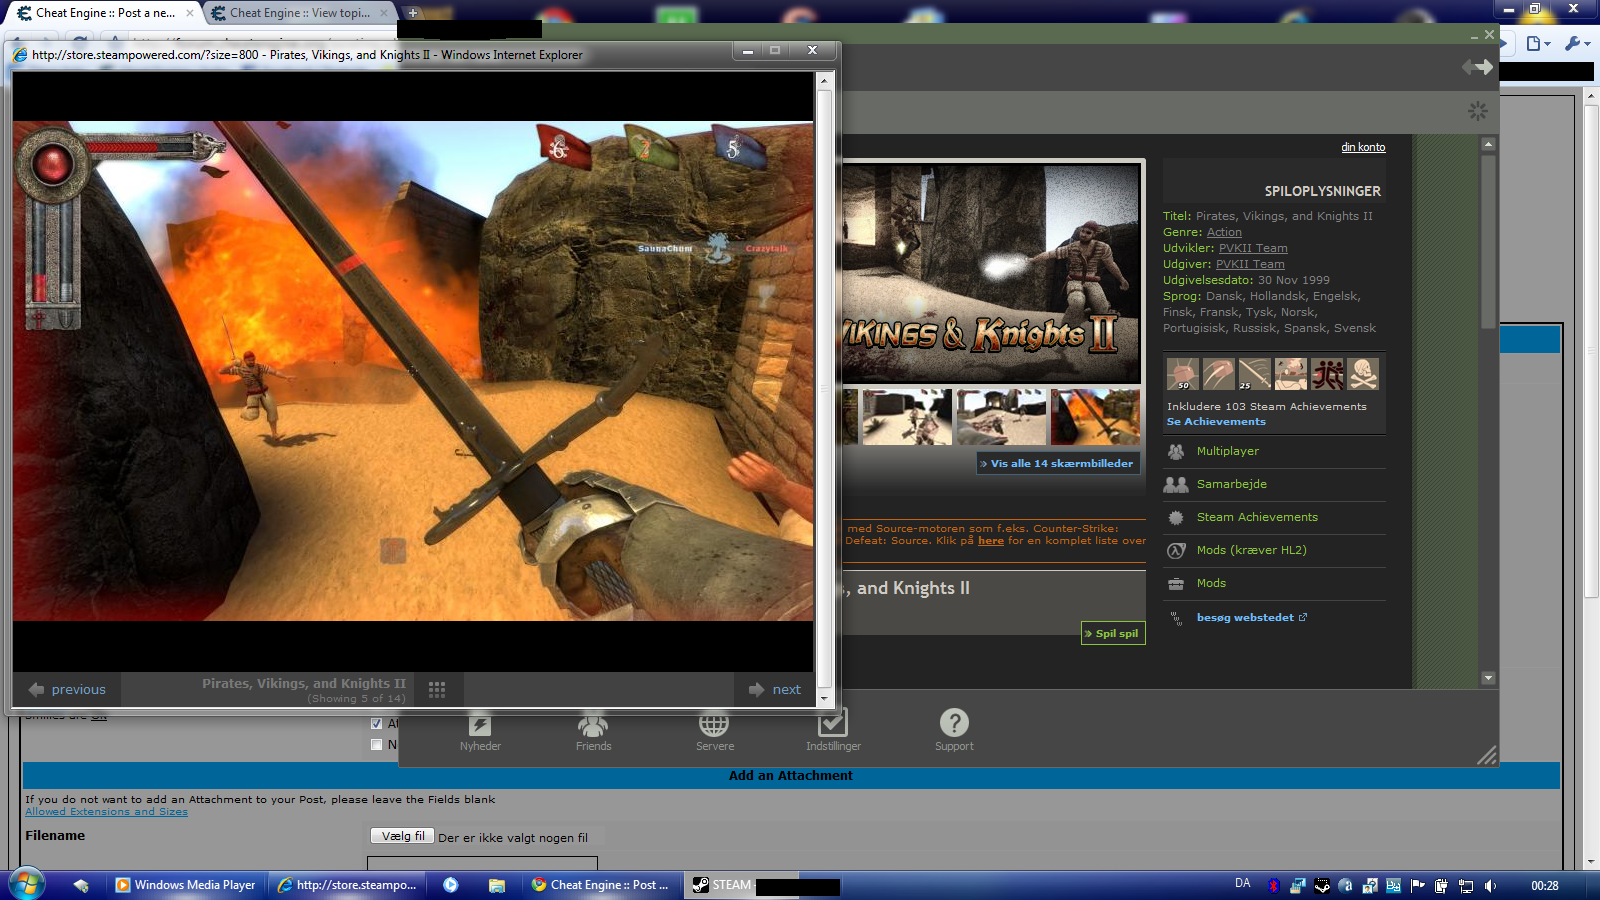The image size is (1600, 900).
Task: Open the Servere globe icon in Steam
Action: 714,724
